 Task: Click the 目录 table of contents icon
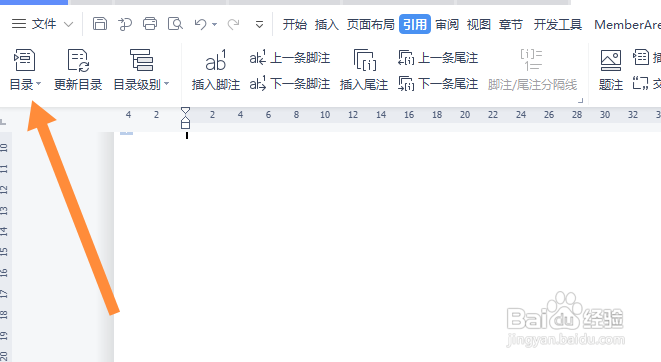24,60
